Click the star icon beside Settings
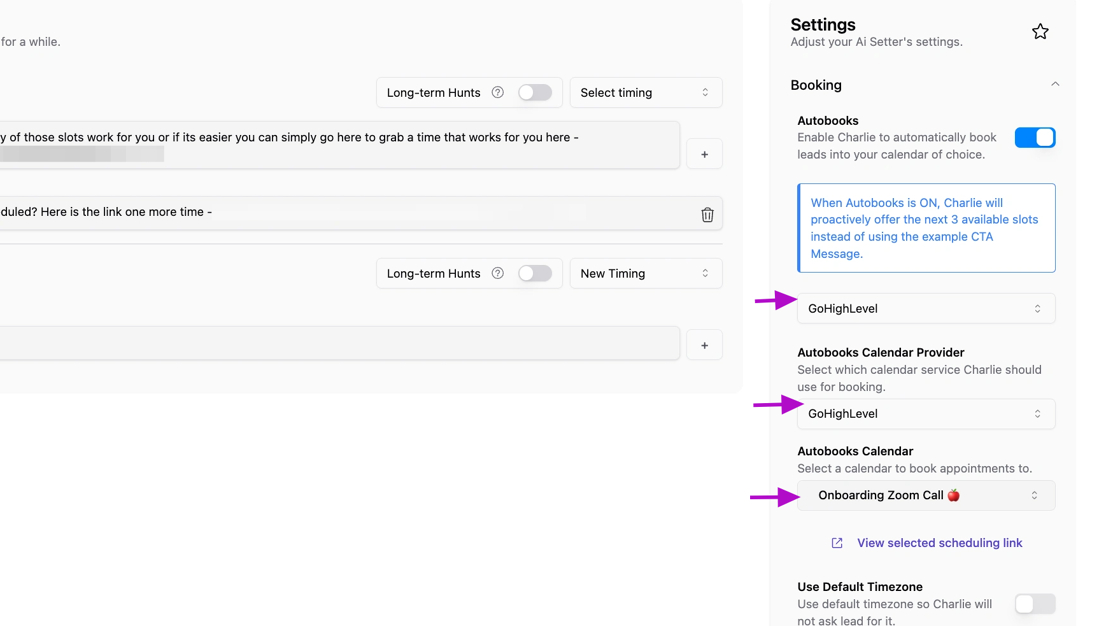This screenshot has width=1120, height=626. pyautogui.click(x=1040, y=31)
